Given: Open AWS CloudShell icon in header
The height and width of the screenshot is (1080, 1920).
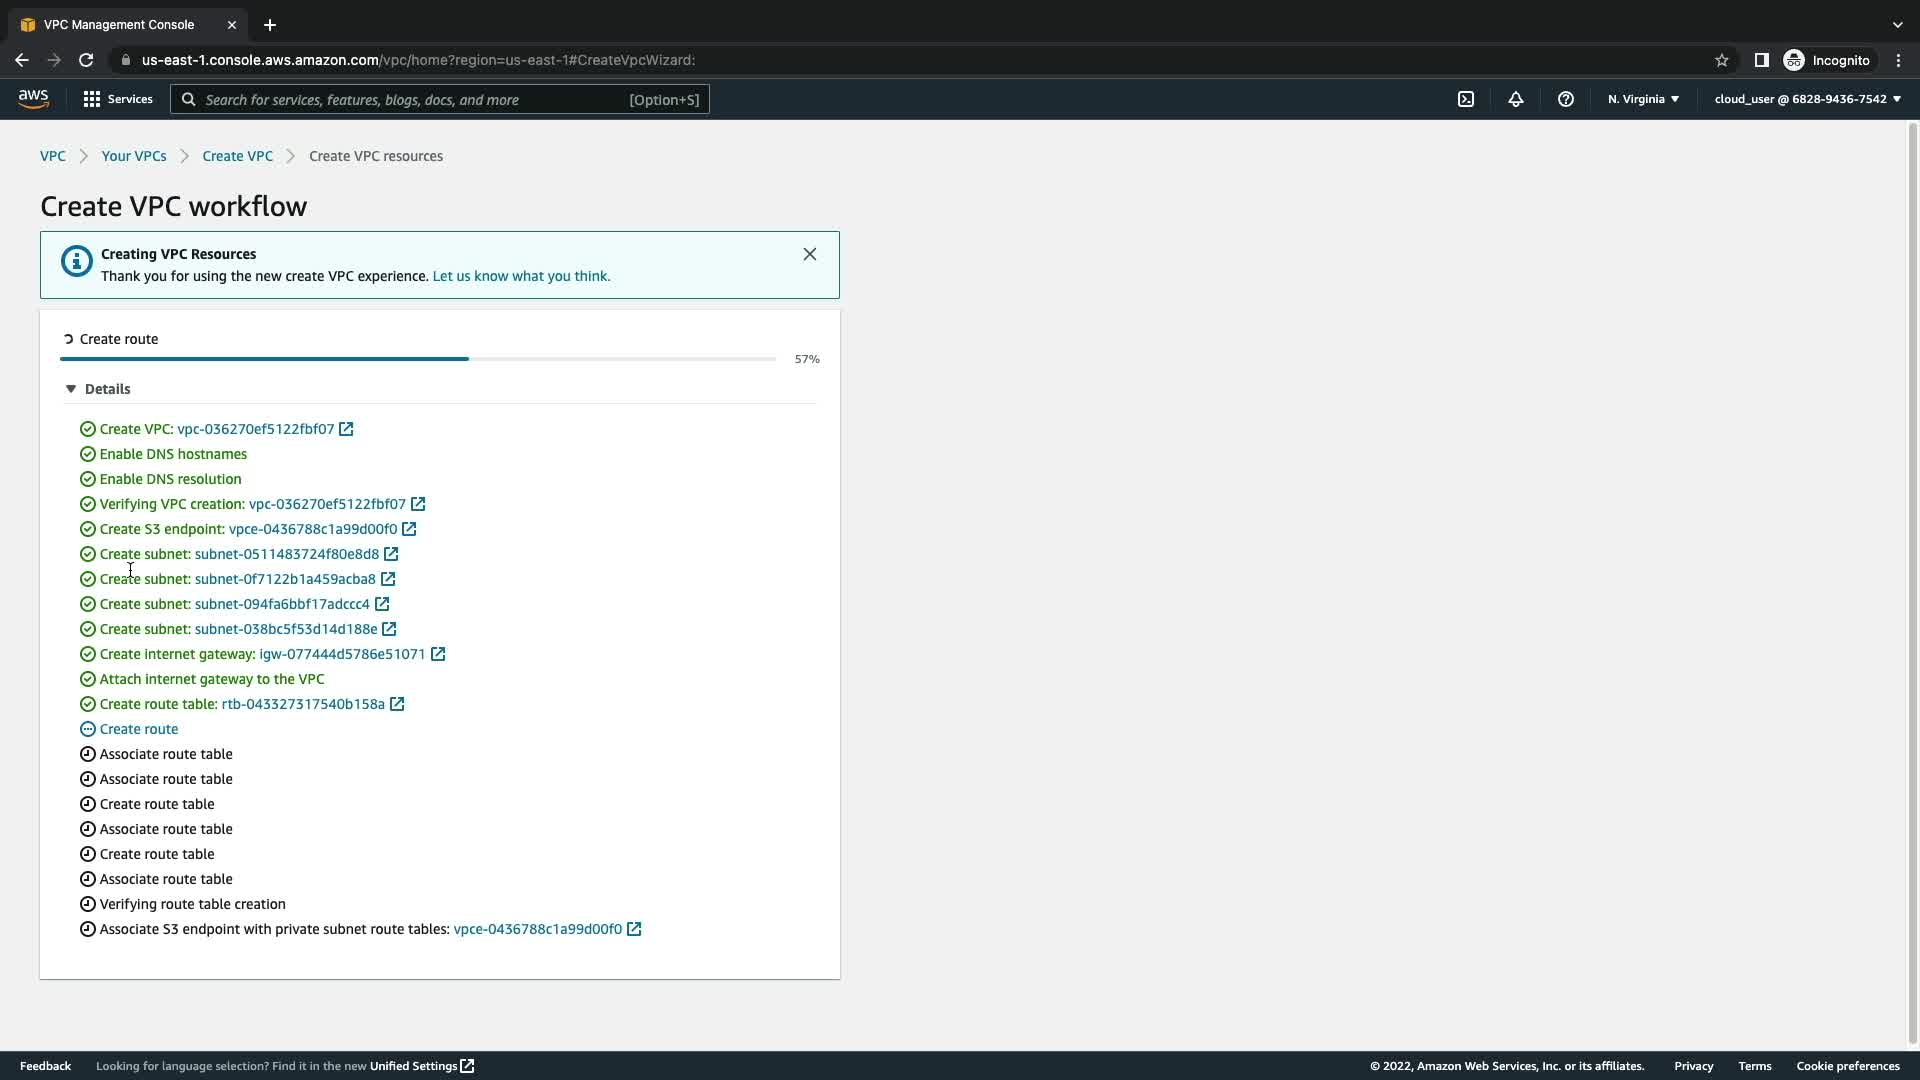Looking at the screenshot, I should coord(1466,99).
